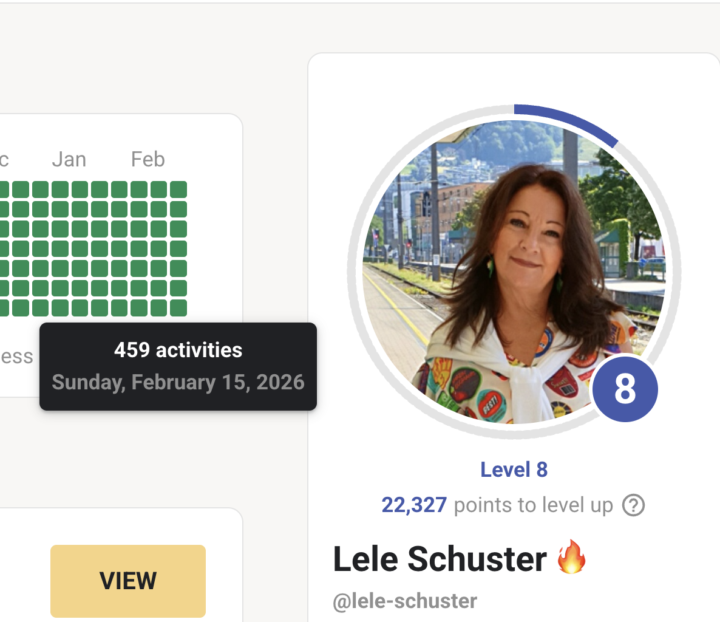Click the 22,327 points number

pyautogui.click(x=414, y=505)
